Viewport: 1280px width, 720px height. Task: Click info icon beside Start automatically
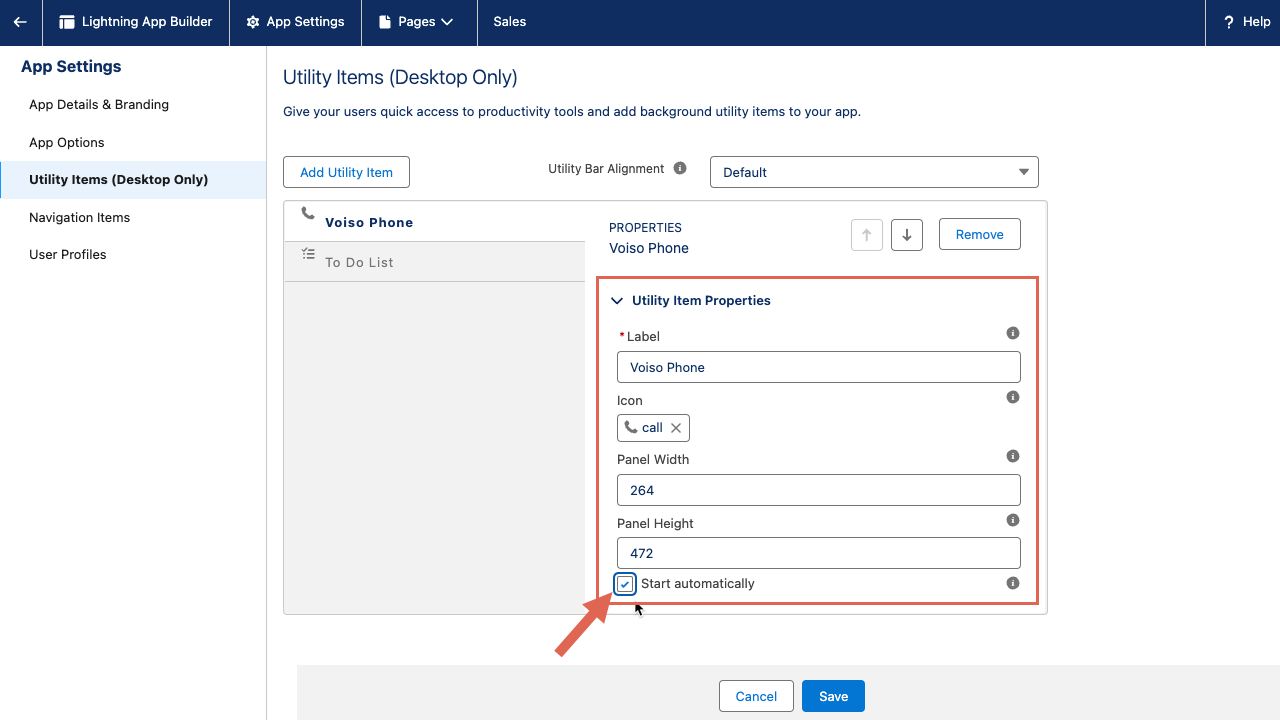(1013, 583)
